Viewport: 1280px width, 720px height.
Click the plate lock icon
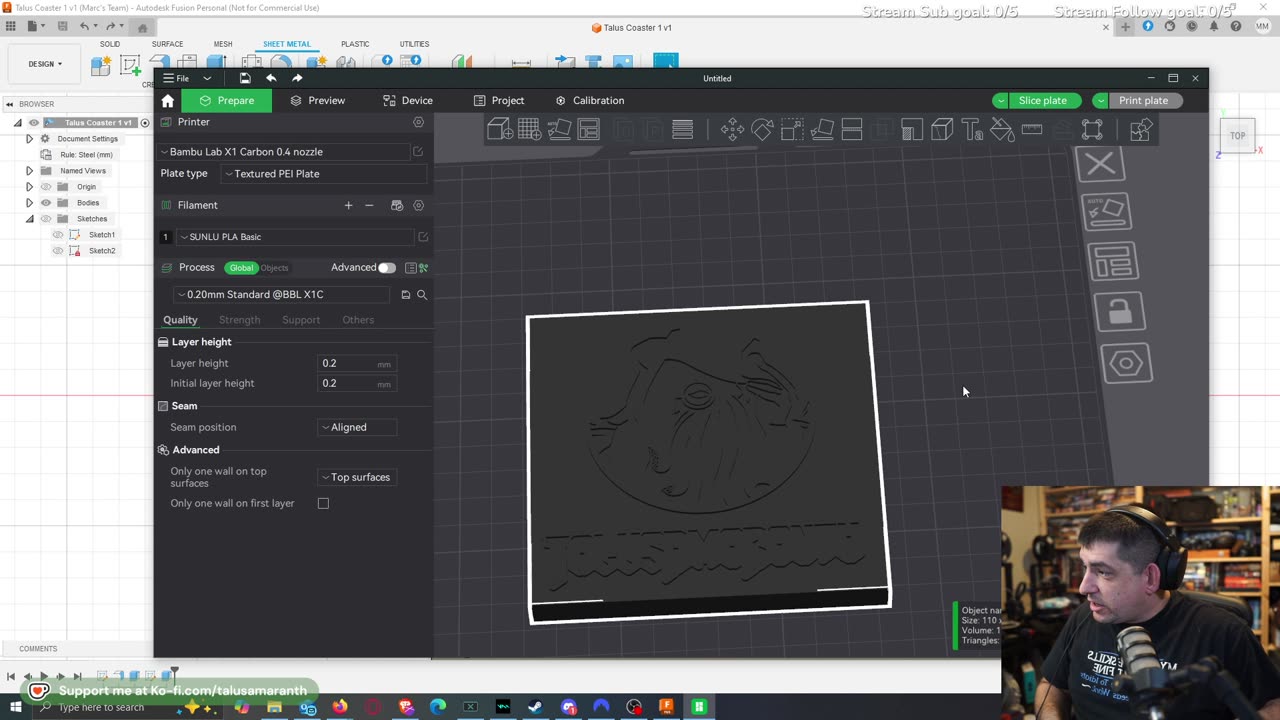1120,312
